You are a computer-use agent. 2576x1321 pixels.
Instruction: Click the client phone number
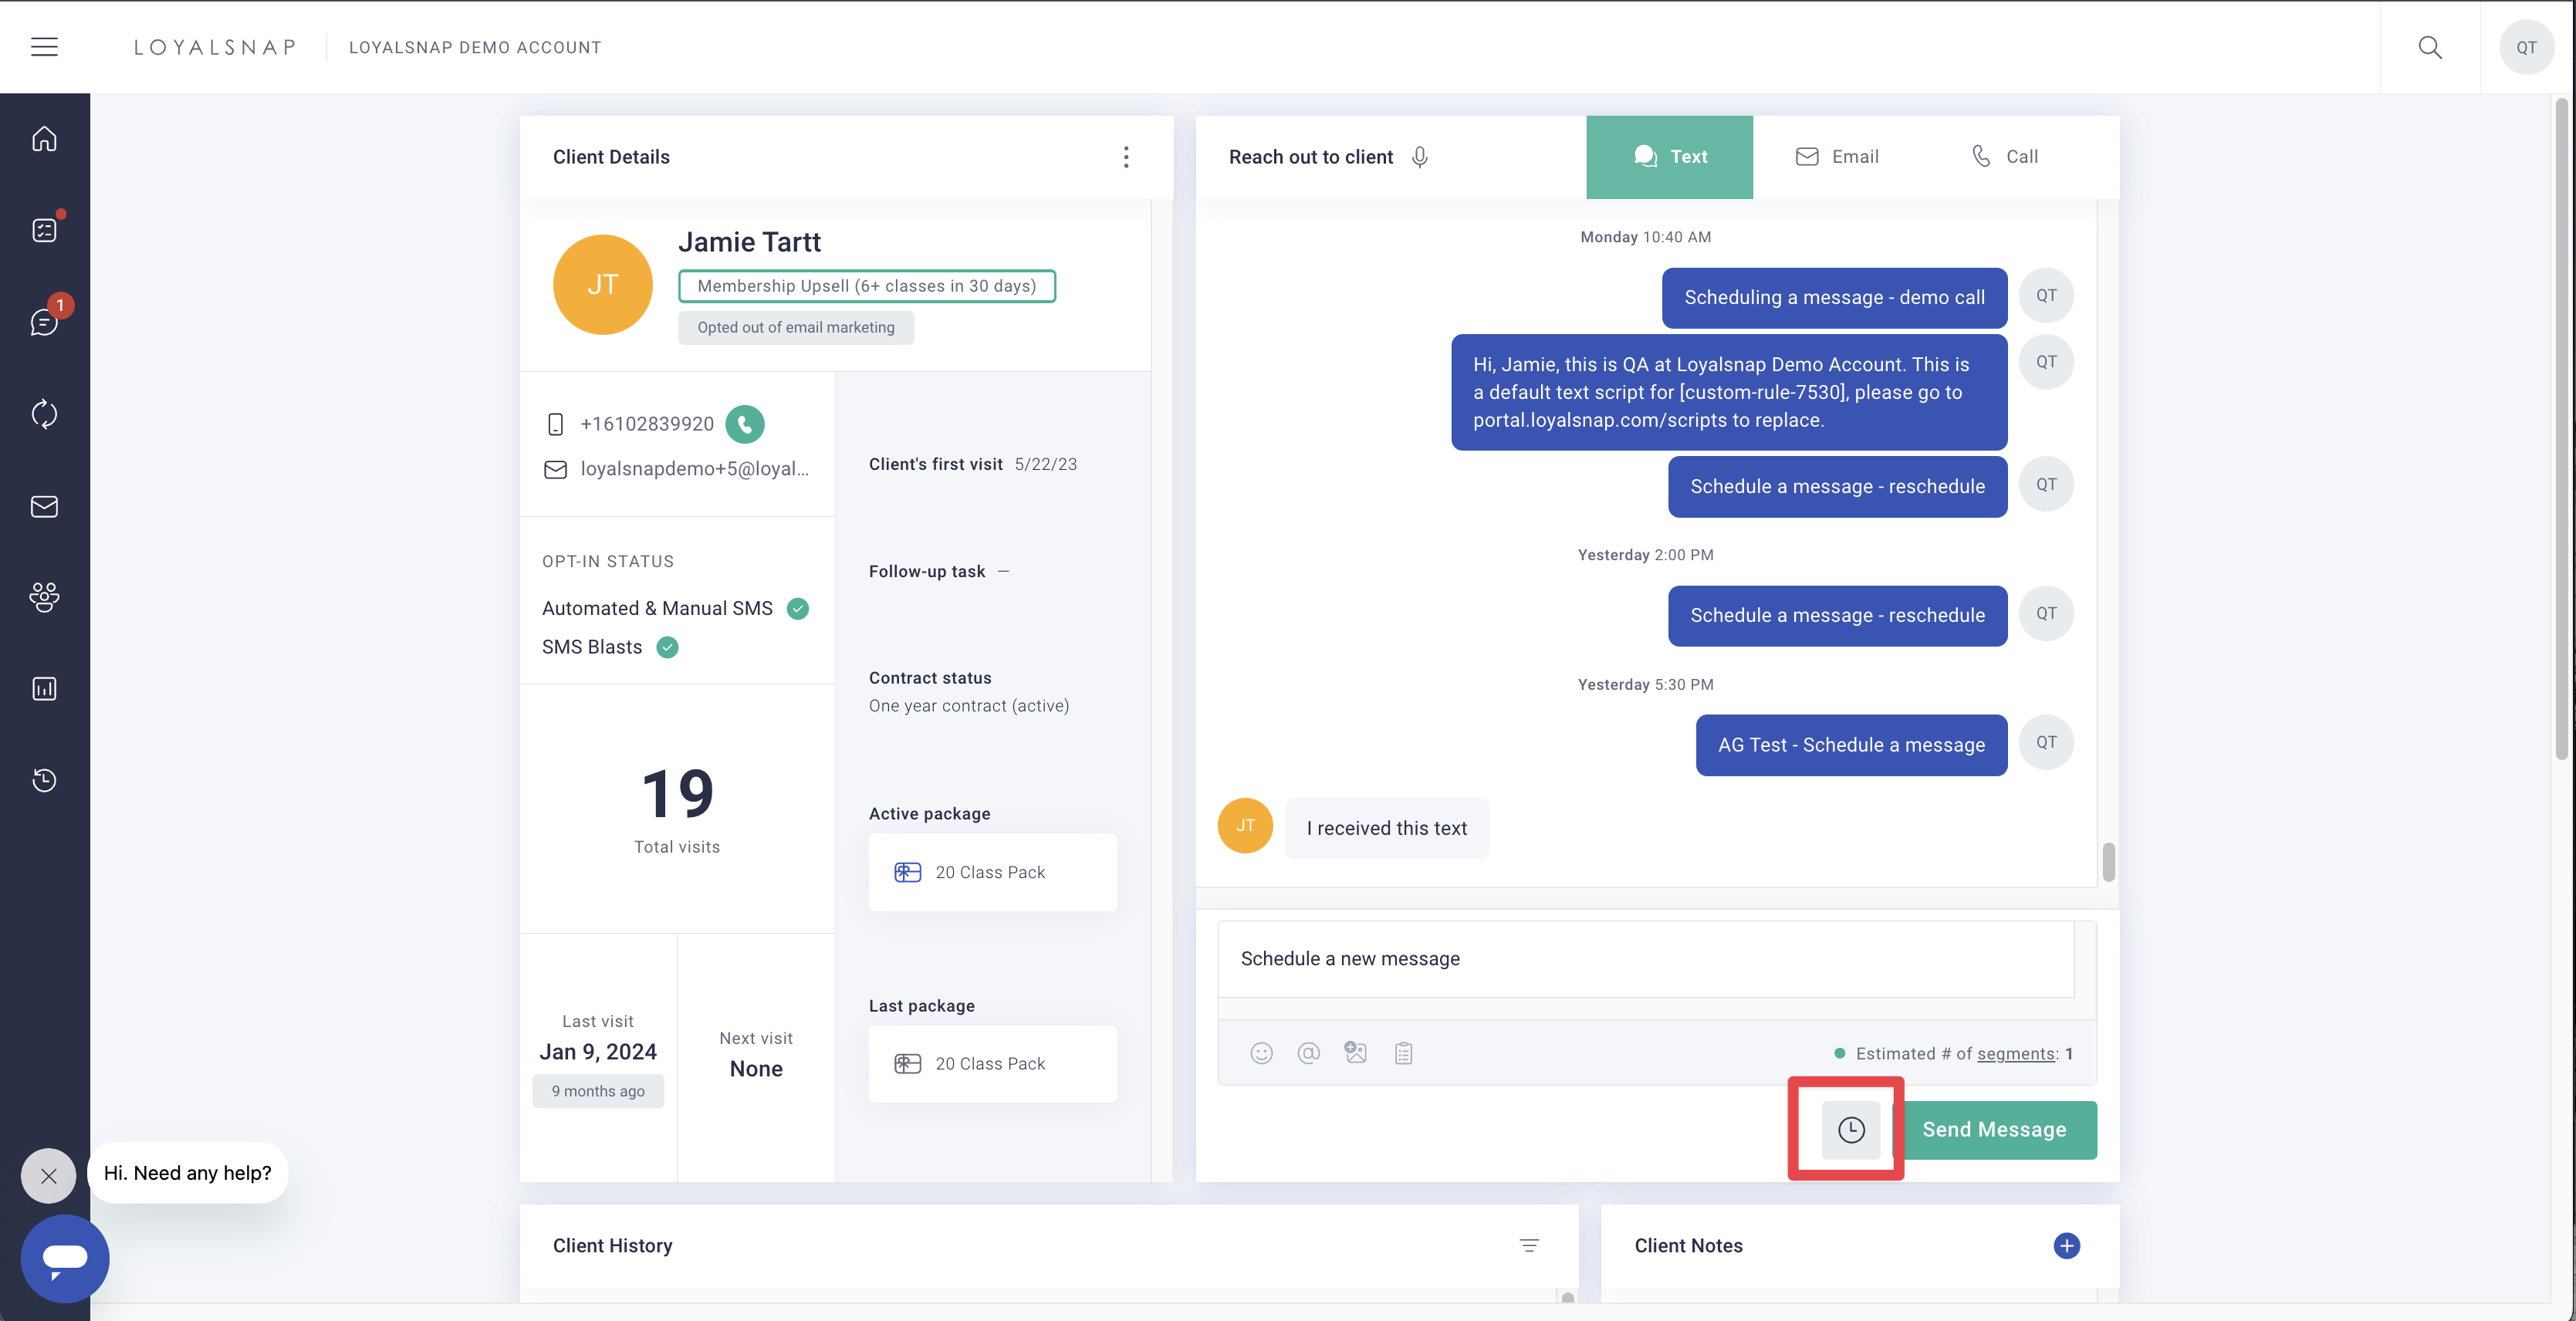tap(646, 424)
